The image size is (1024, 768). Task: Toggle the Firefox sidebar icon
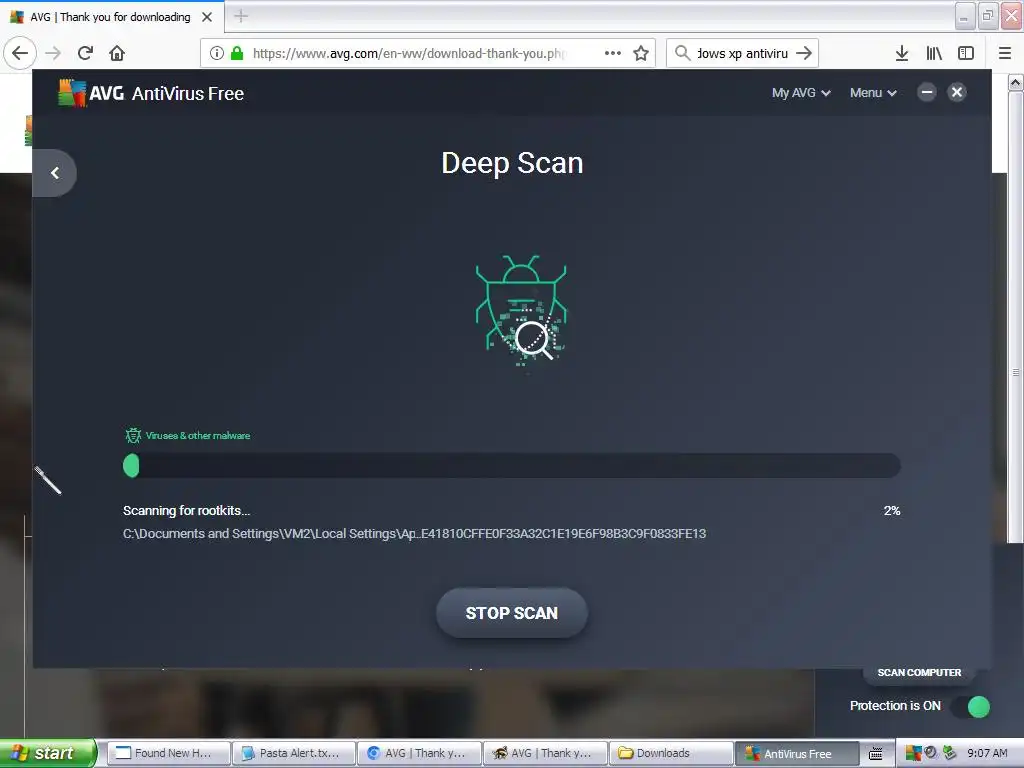[966, 53]
